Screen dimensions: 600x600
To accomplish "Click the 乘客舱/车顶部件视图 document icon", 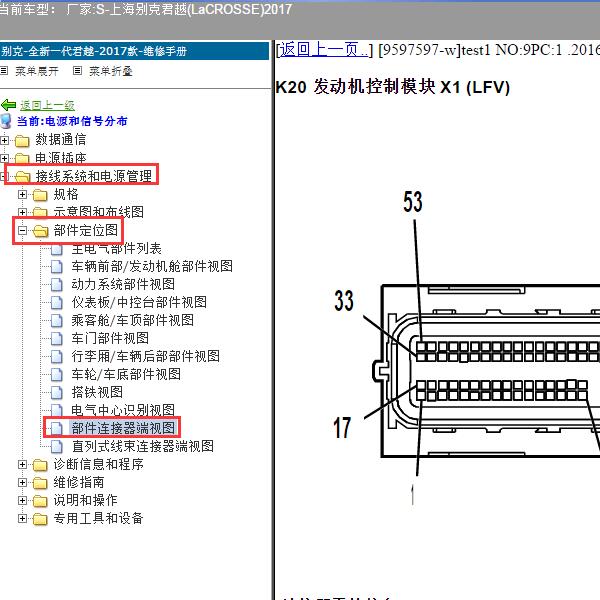I will (57, 320).
